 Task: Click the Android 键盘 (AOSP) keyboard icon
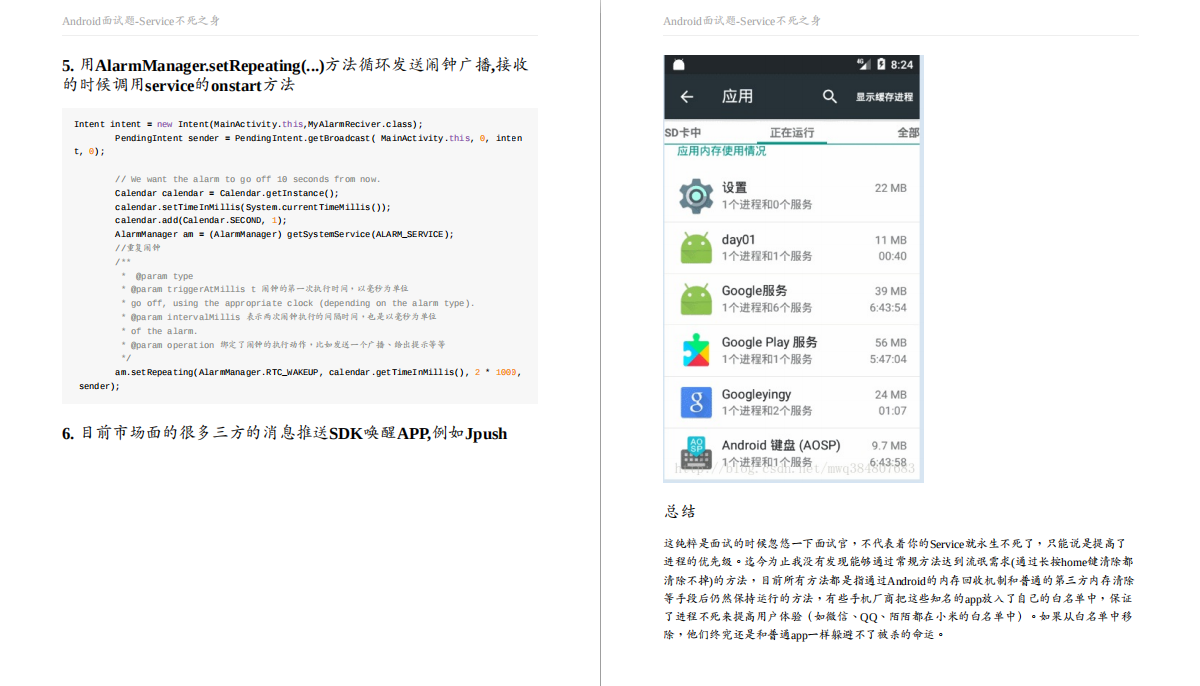(696, 453)
